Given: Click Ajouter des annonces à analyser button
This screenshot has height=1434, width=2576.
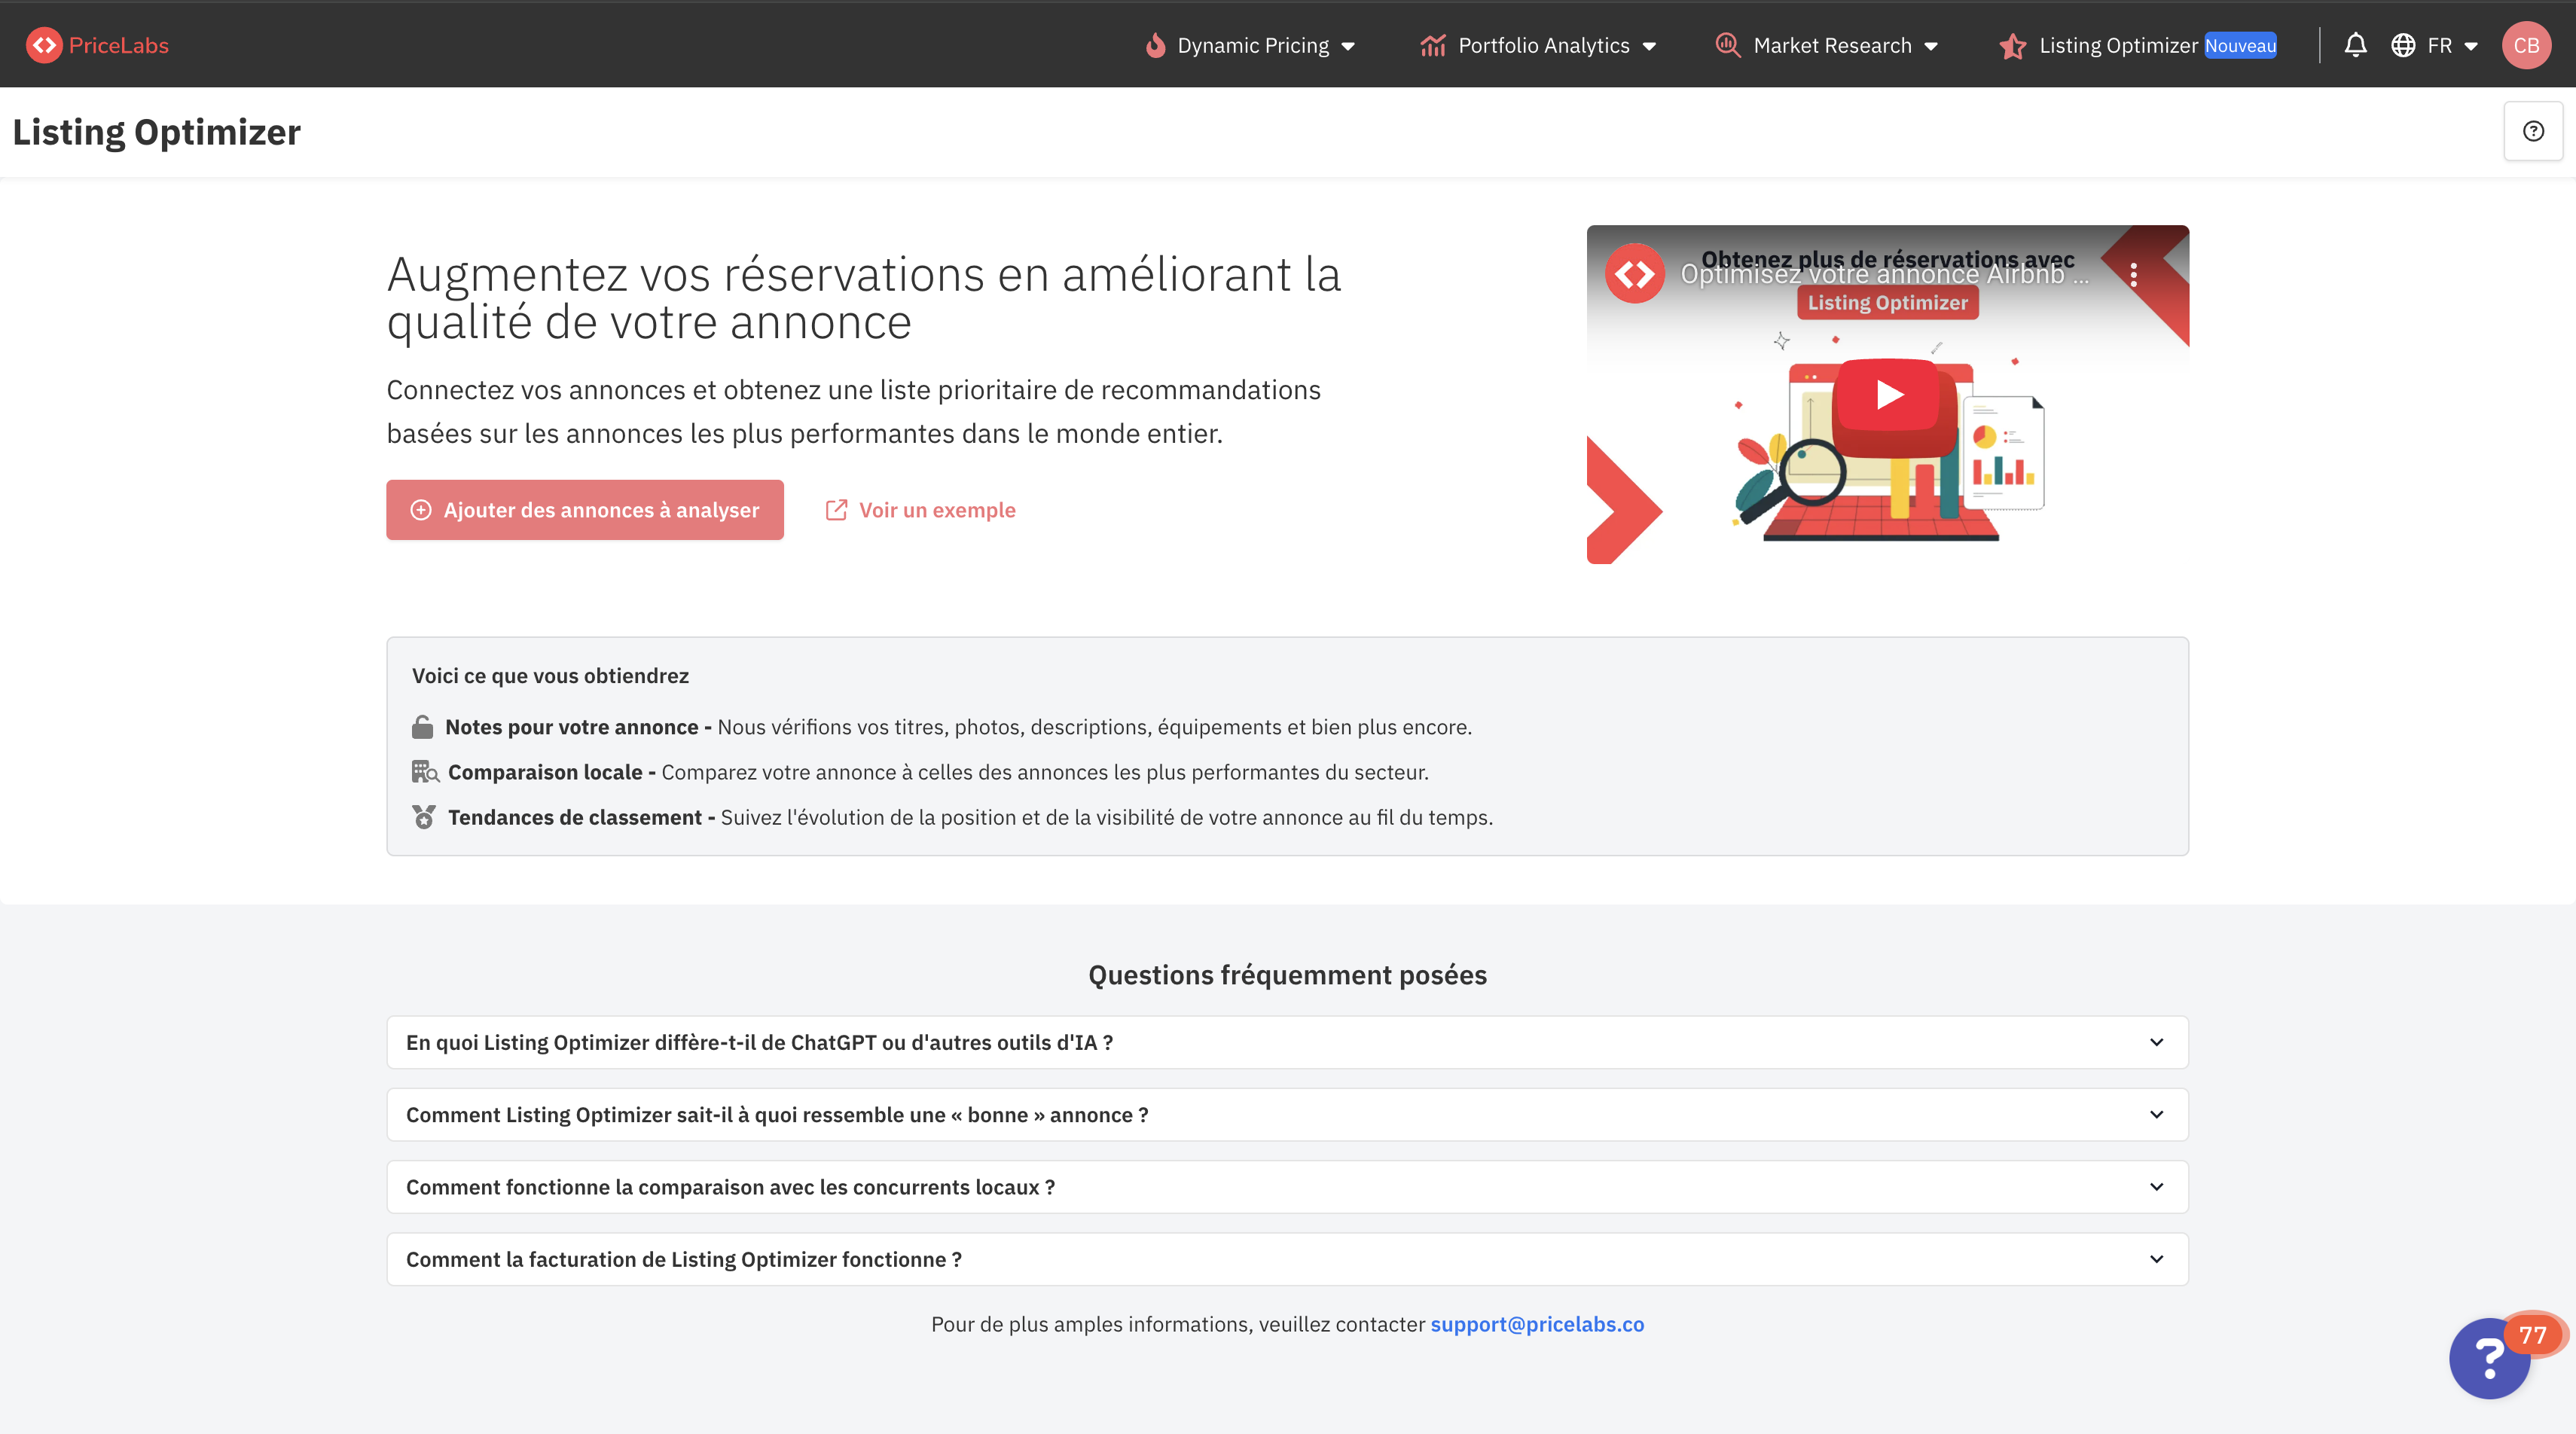Looking at the screenshot, I should [x=585, y=510].
